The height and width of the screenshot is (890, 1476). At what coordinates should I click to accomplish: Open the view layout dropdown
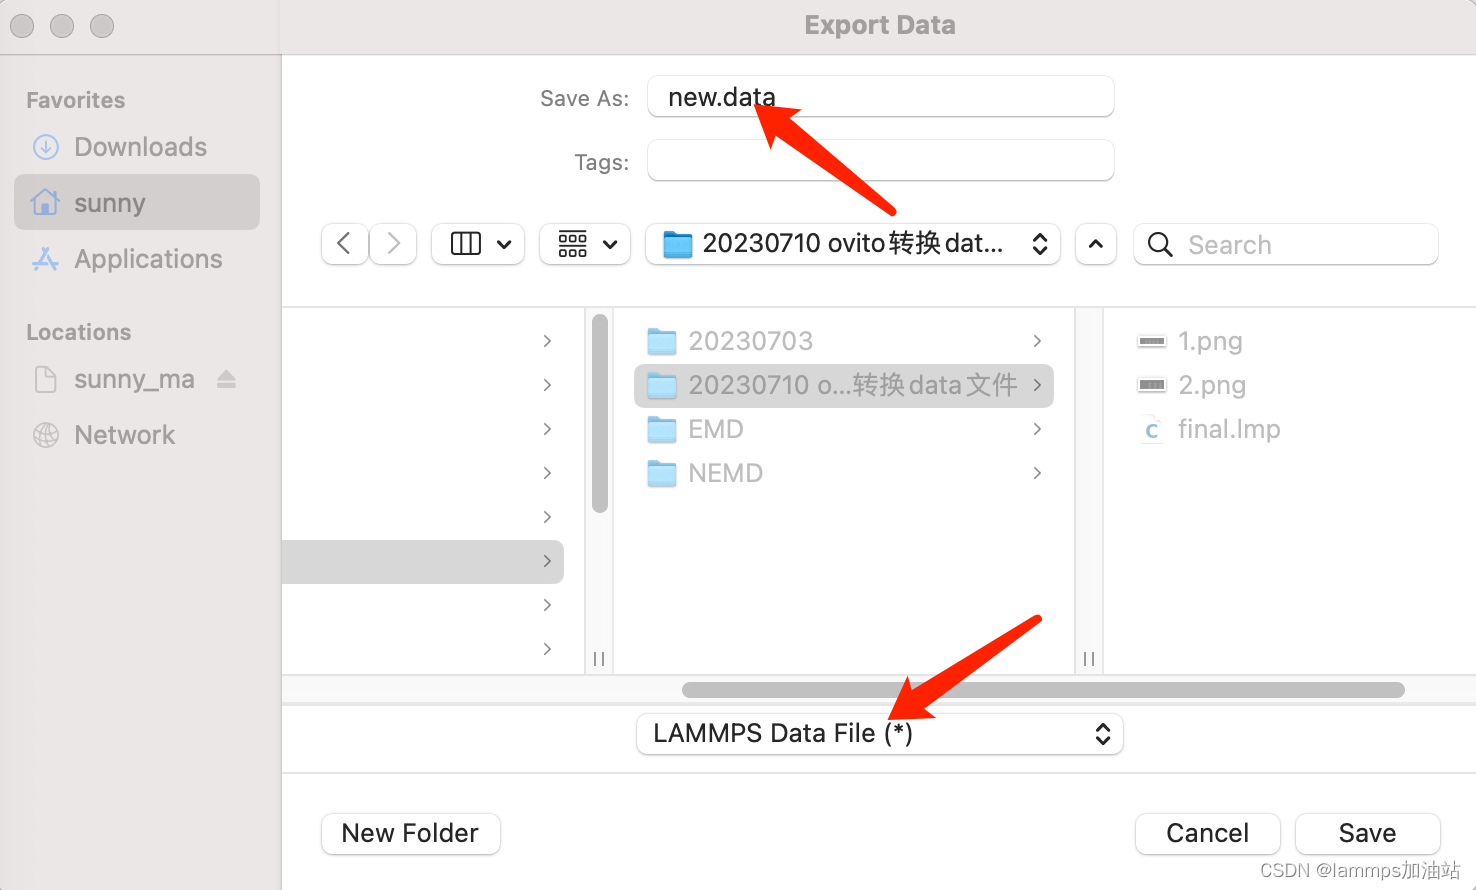(x=478, y=244)
